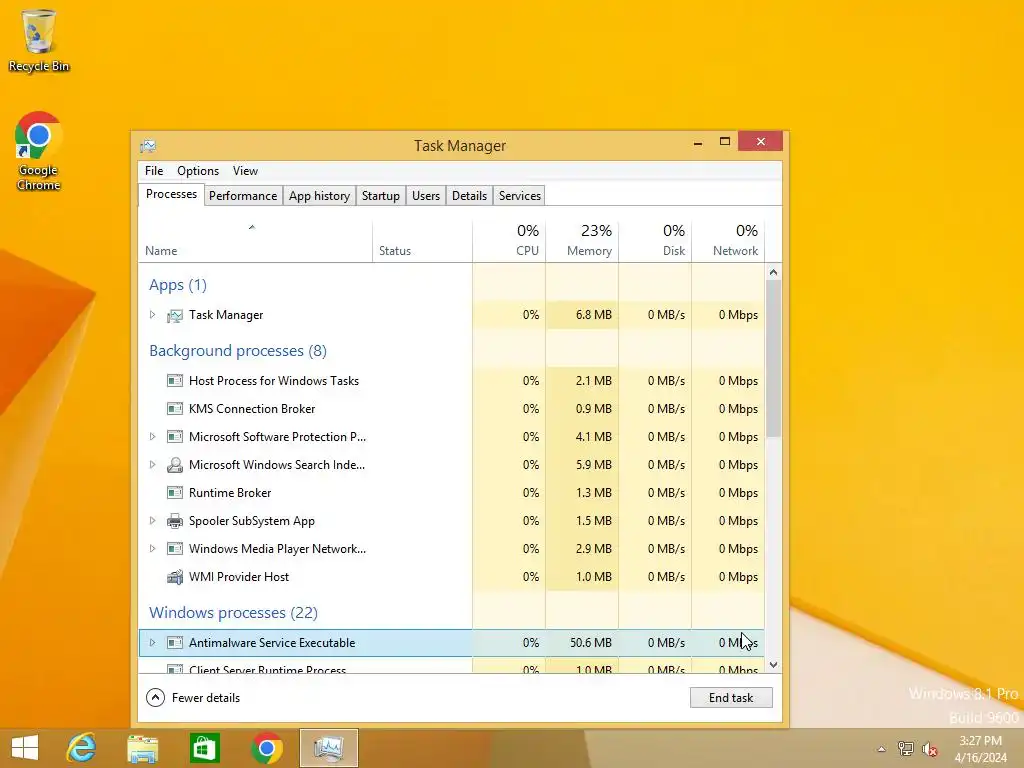Select the Processes tab

tap(171, 195)
